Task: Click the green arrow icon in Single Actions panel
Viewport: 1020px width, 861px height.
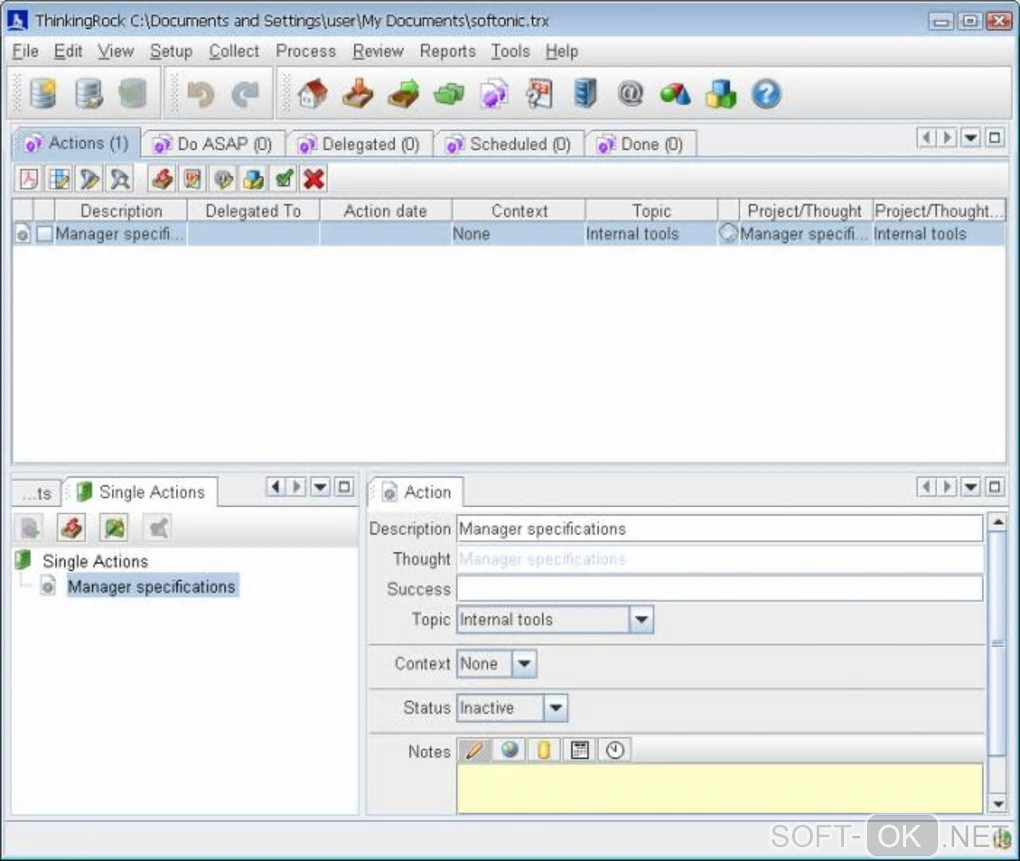Action: pyautogui.click(x=114, y=527)
